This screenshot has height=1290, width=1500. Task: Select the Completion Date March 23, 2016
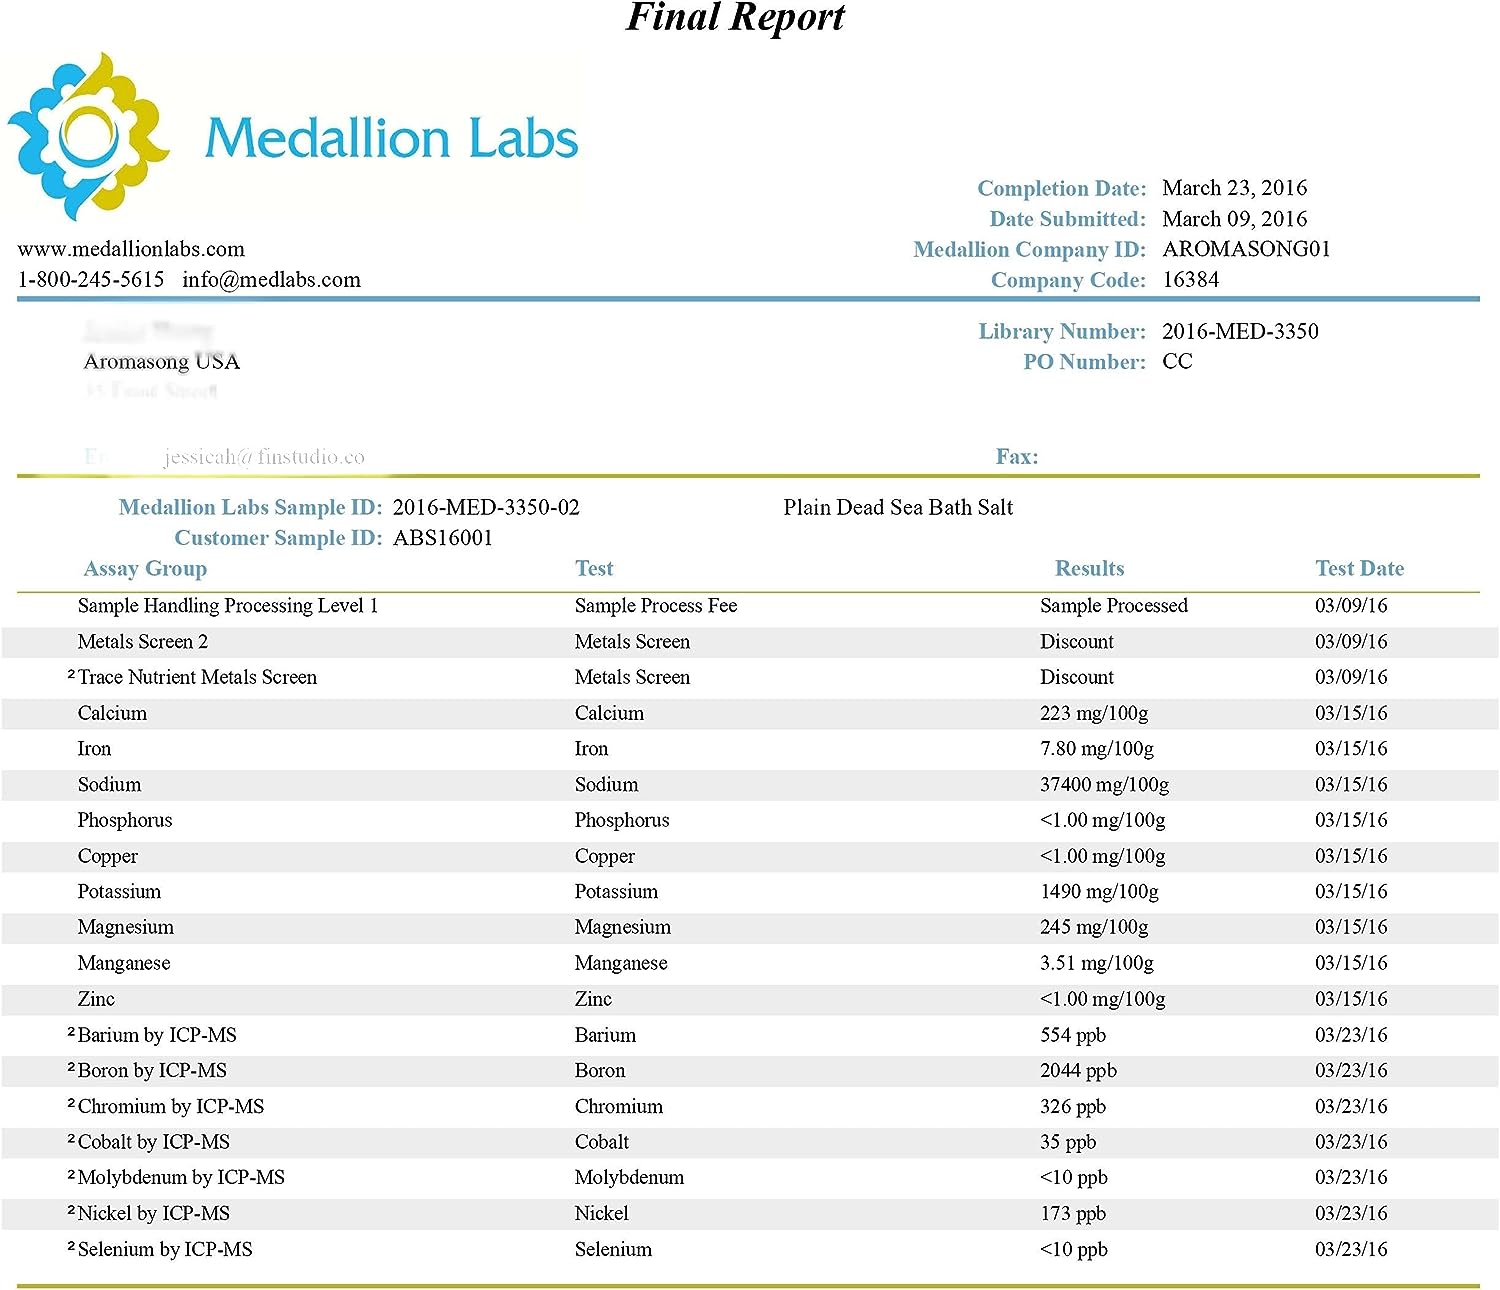point(1234,188)
